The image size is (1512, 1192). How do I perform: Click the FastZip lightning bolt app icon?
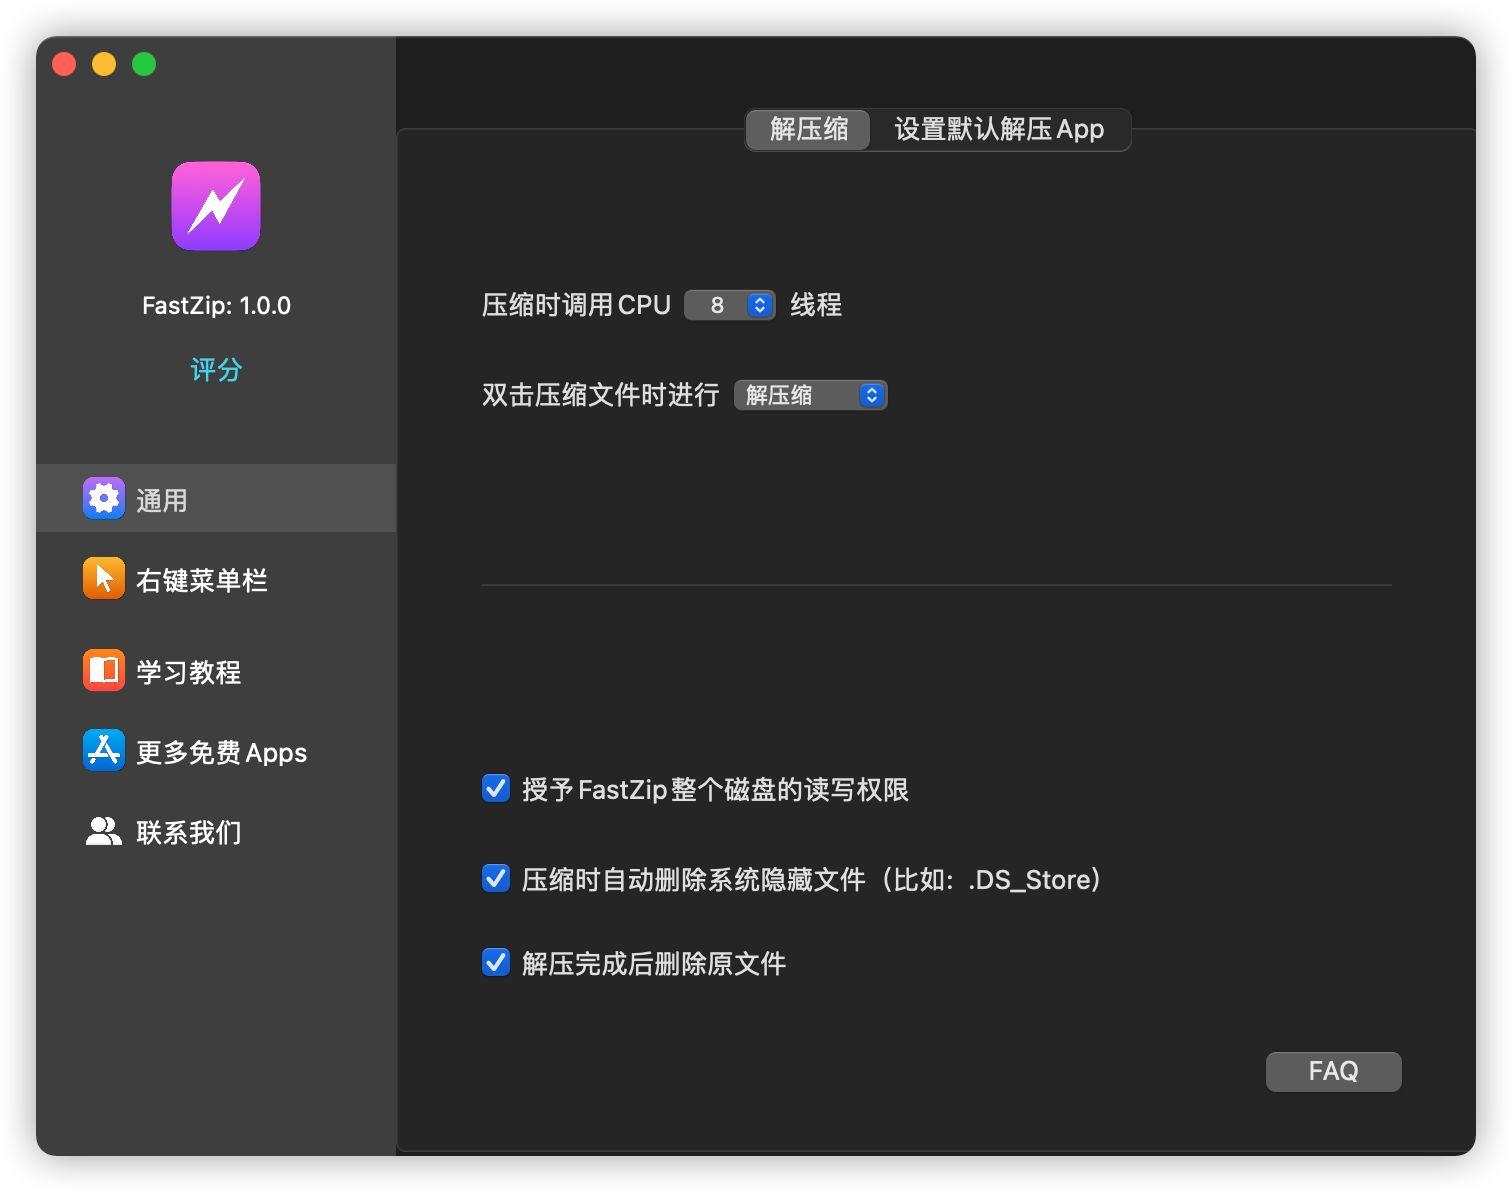tap(215, 206)
